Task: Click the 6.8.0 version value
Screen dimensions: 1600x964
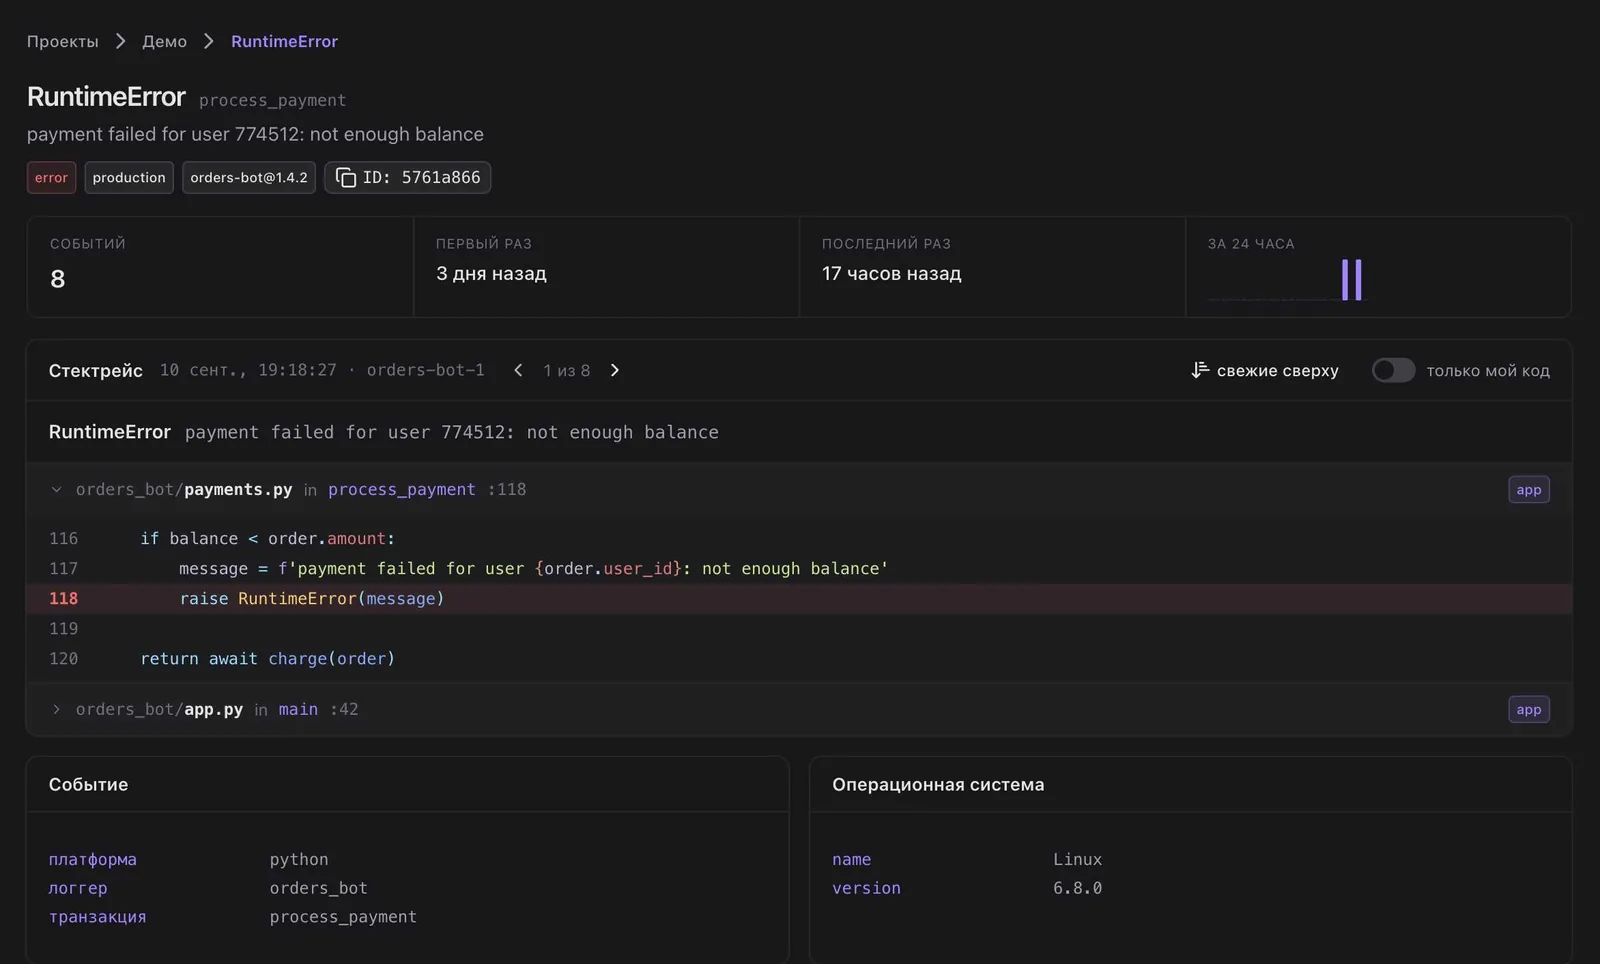Action: point(1077,888)
